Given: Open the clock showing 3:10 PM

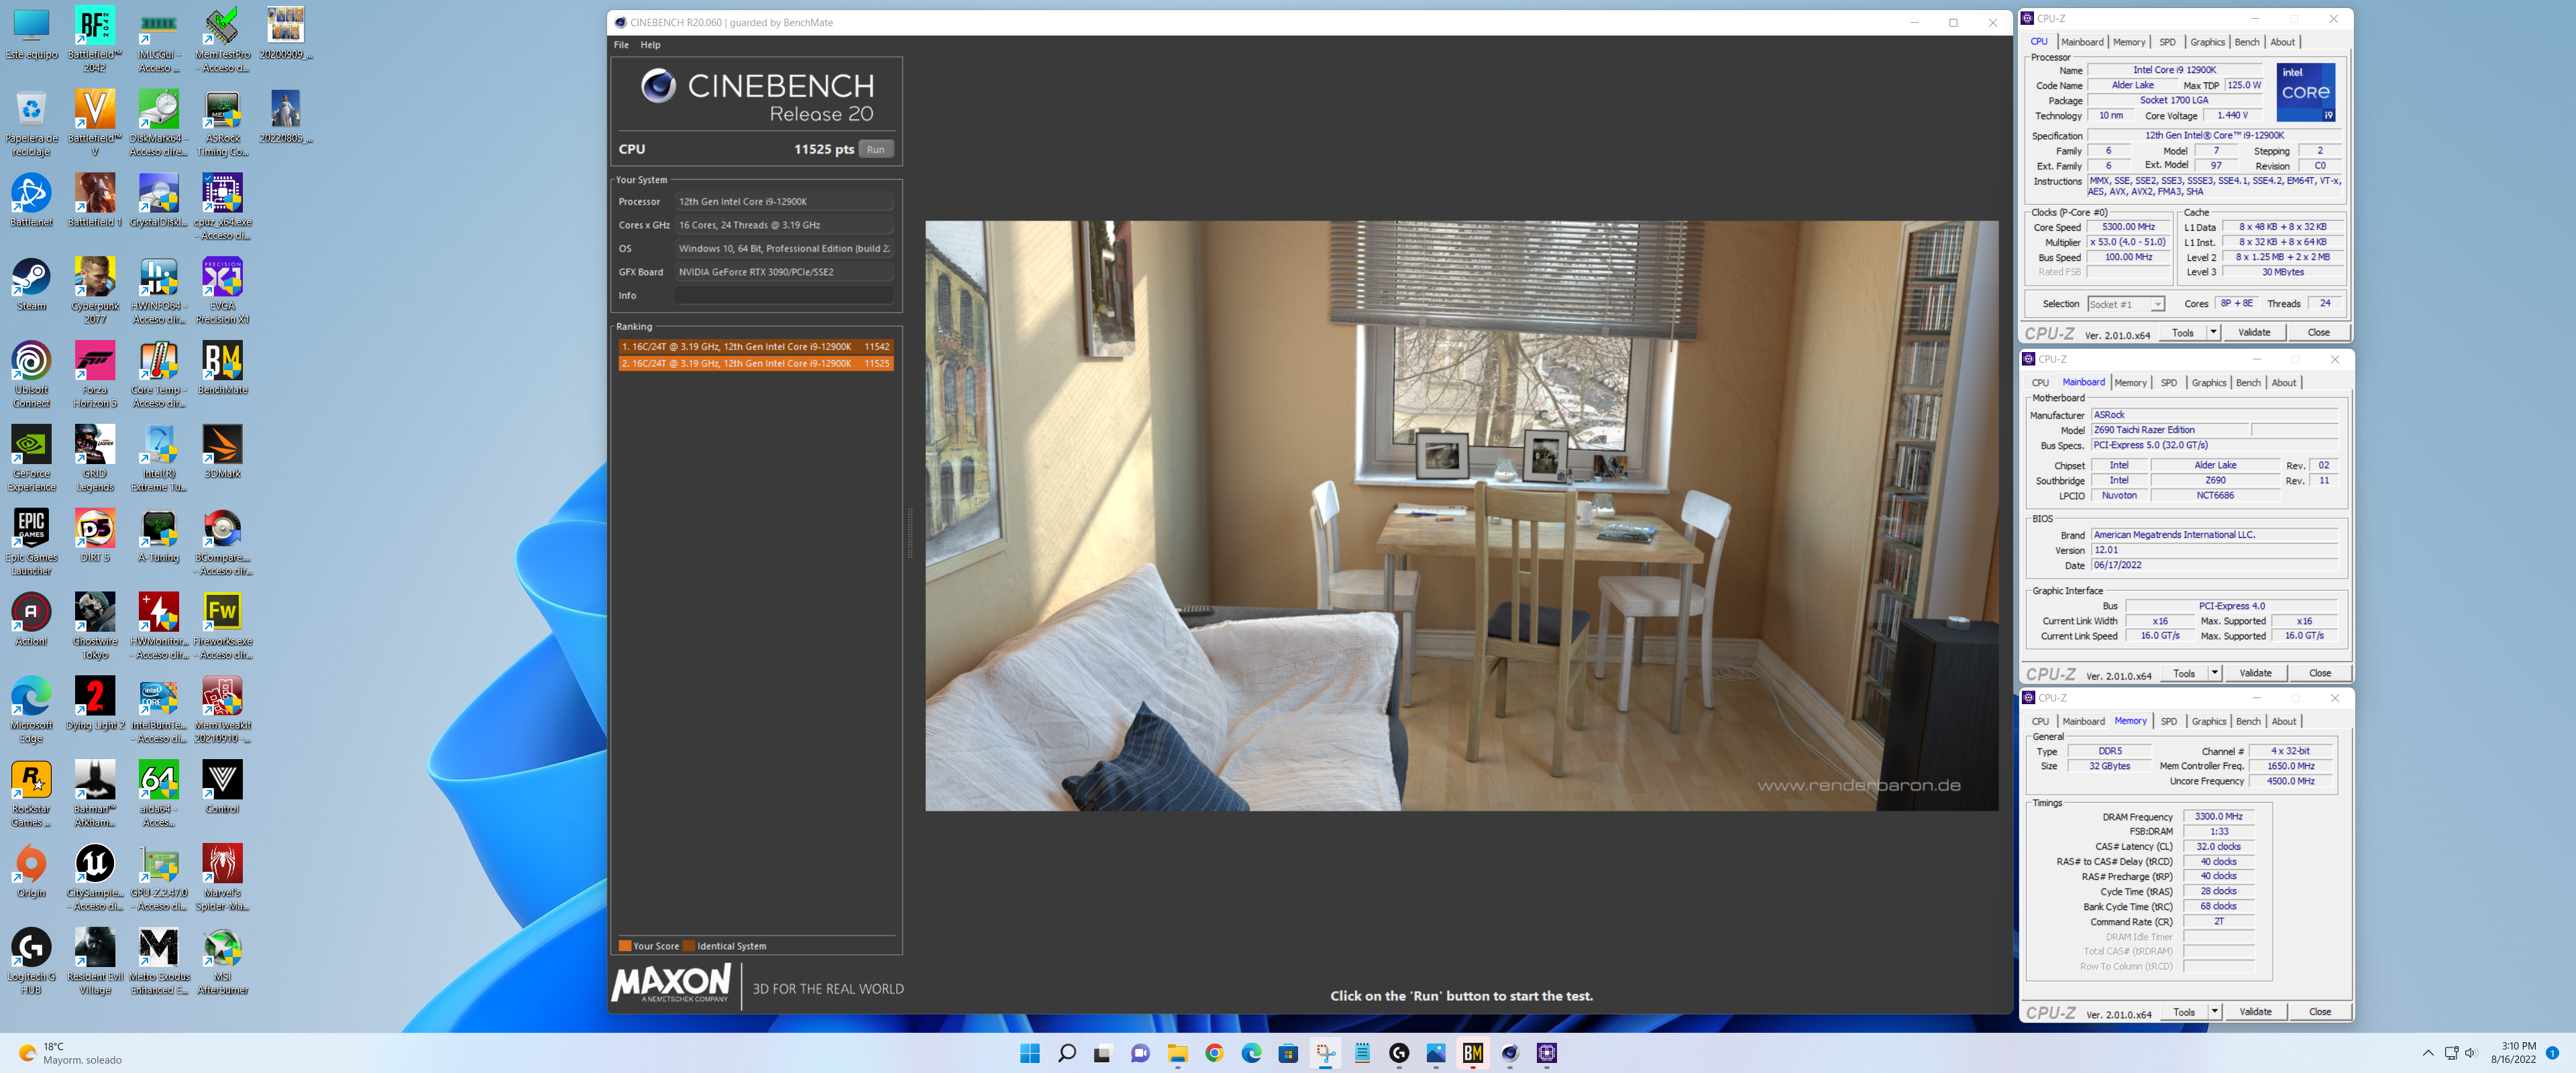Looking at the screenshot, I should click(2513, 1053).
